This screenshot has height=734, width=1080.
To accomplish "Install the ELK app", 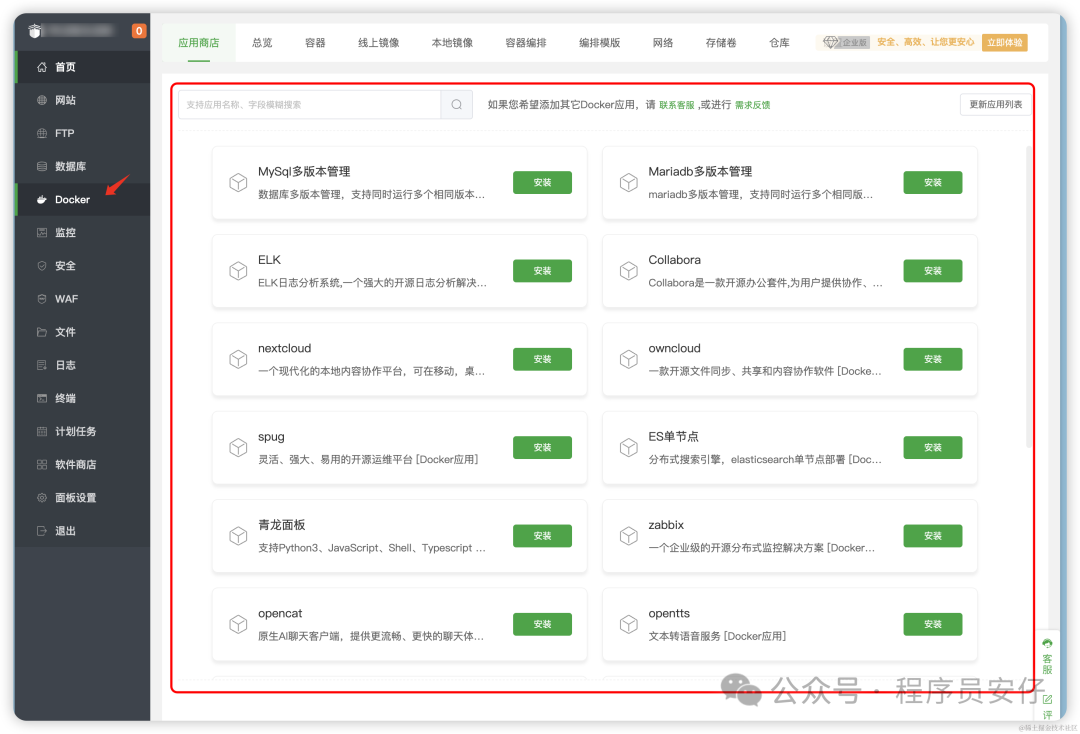I will coord(543,271).
